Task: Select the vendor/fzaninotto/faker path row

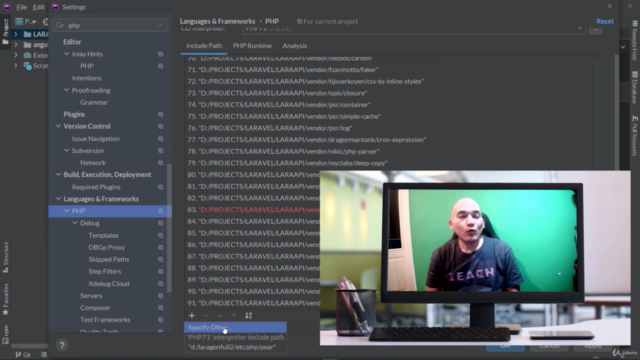Action: 283,70
